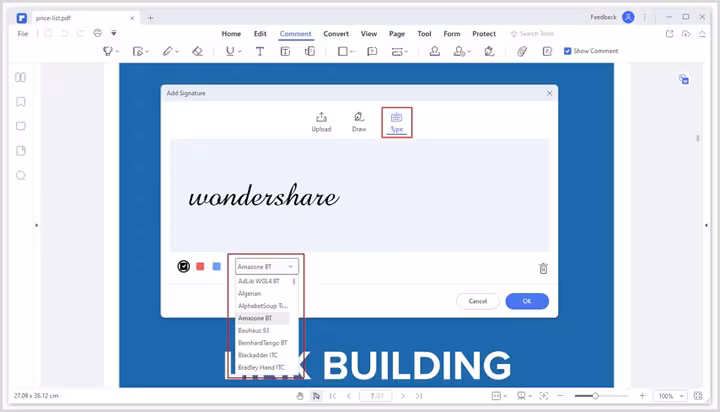
Task: Choose the blue signature color
Action: (217, 266)
